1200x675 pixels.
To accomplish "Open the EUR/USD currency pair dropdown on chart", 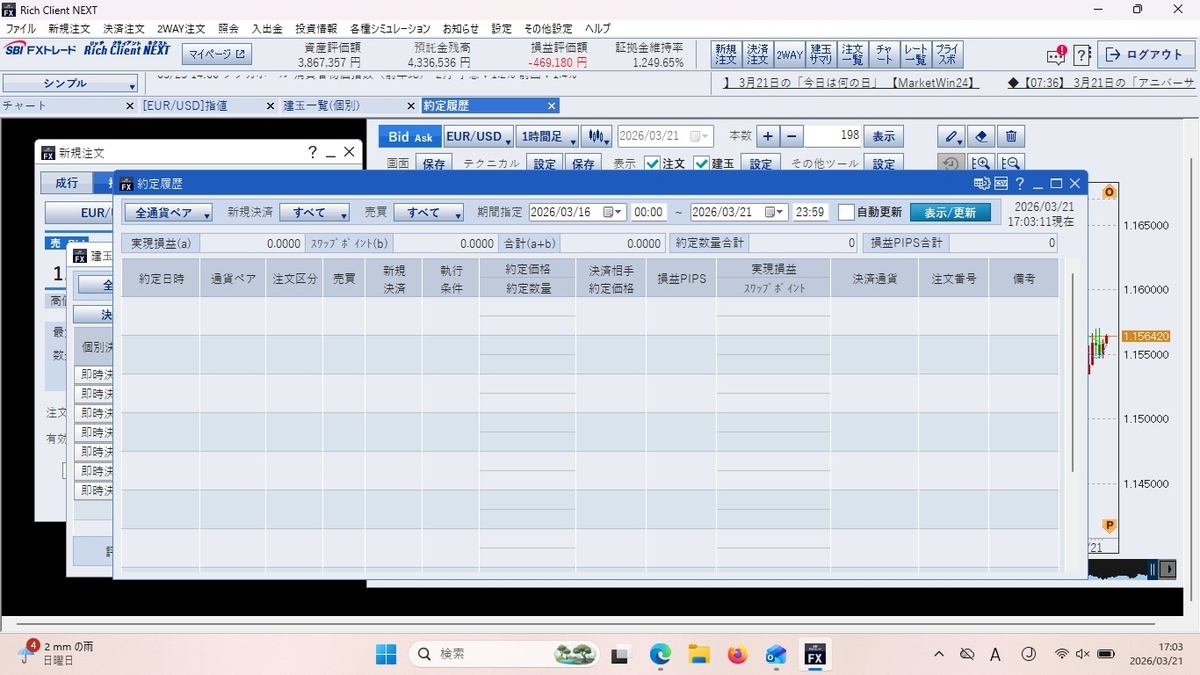I will (x=478, y=136).
